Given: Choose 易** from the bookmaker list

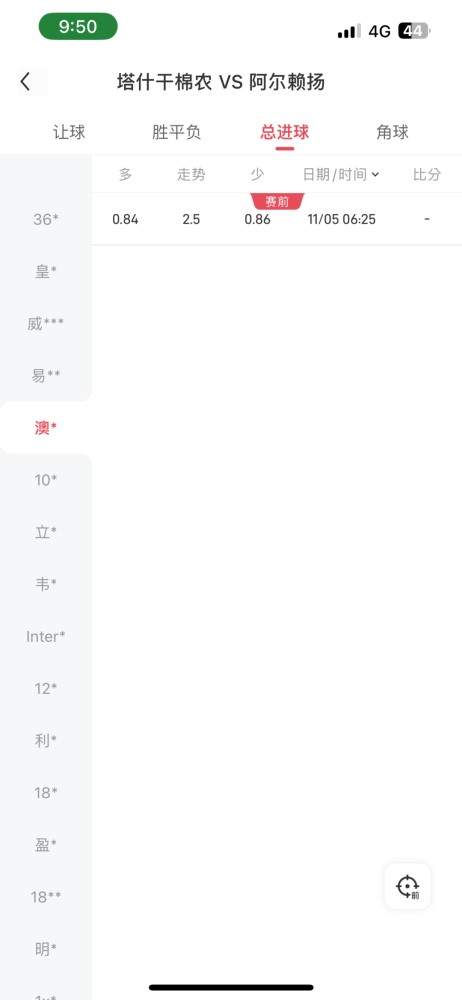Looking at the screenshot, I should (x=46, y=376).
